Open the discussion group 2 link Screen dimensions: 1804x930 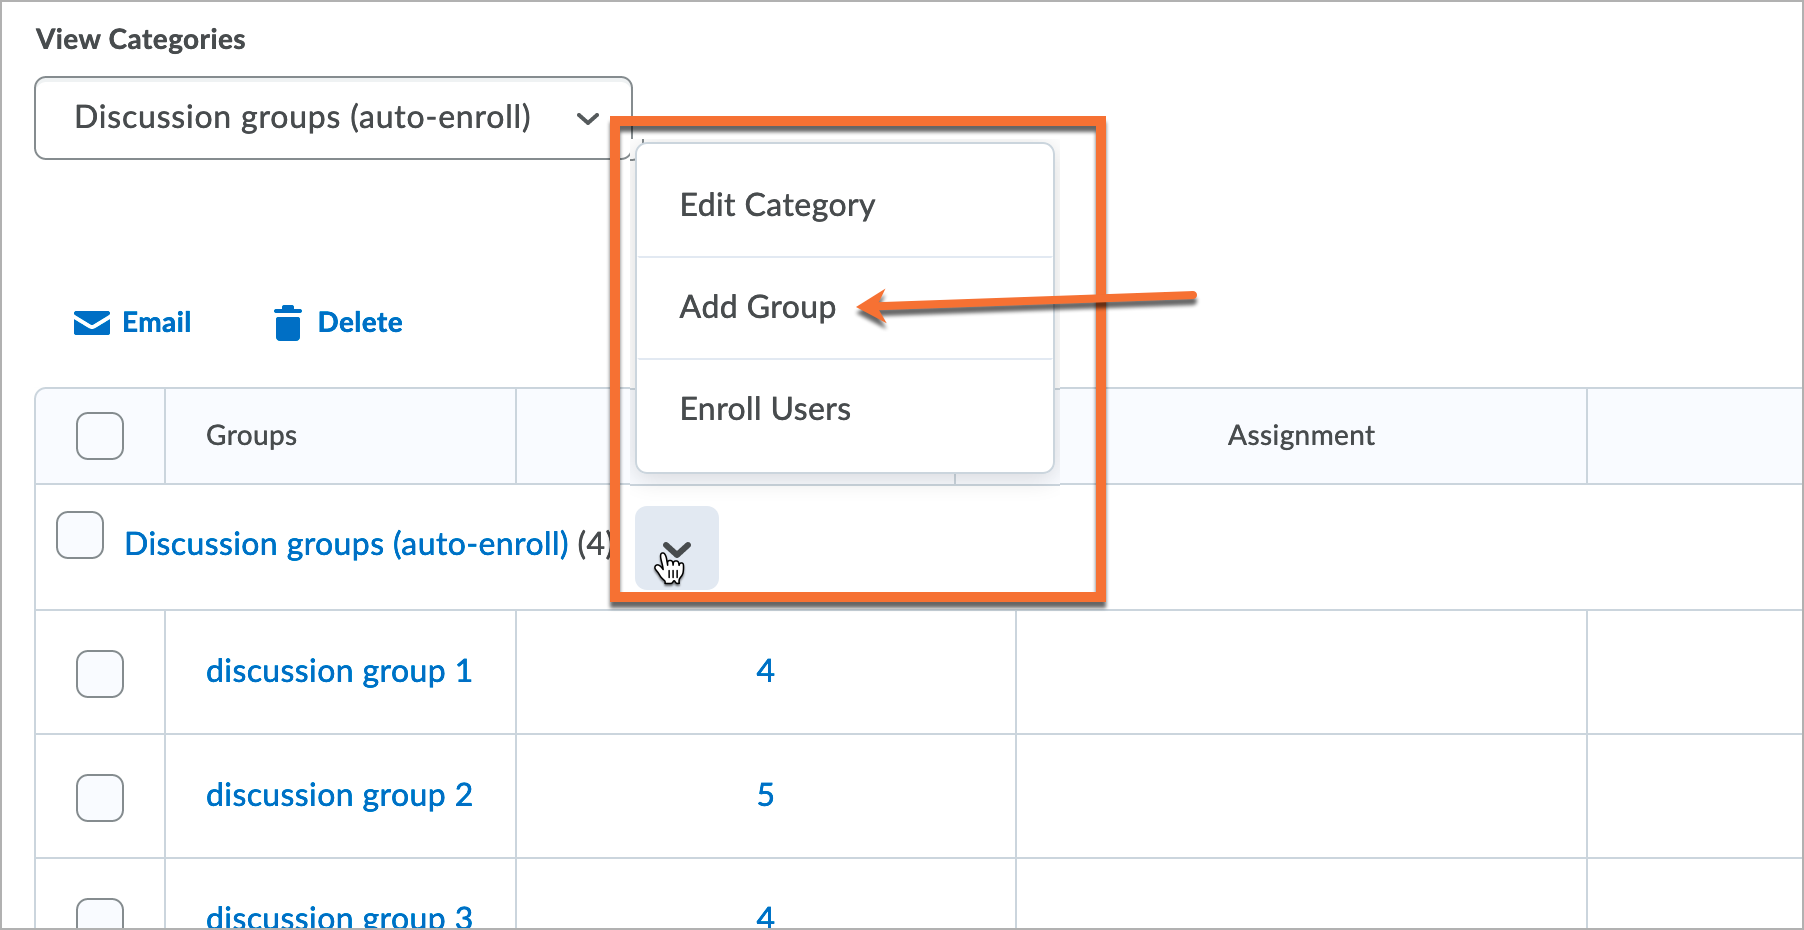click(338, 795)
